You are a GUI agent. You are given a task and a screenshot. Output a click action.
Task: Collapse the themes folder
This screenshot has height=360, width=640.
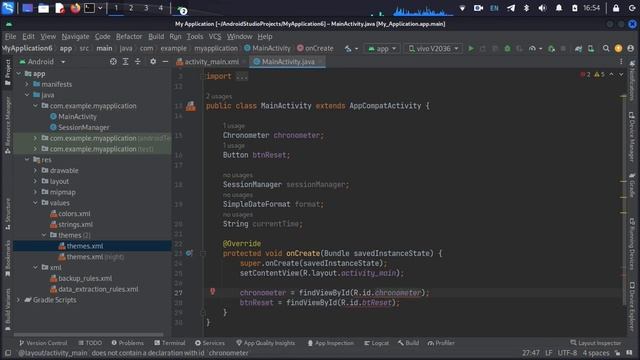point(44,235)
